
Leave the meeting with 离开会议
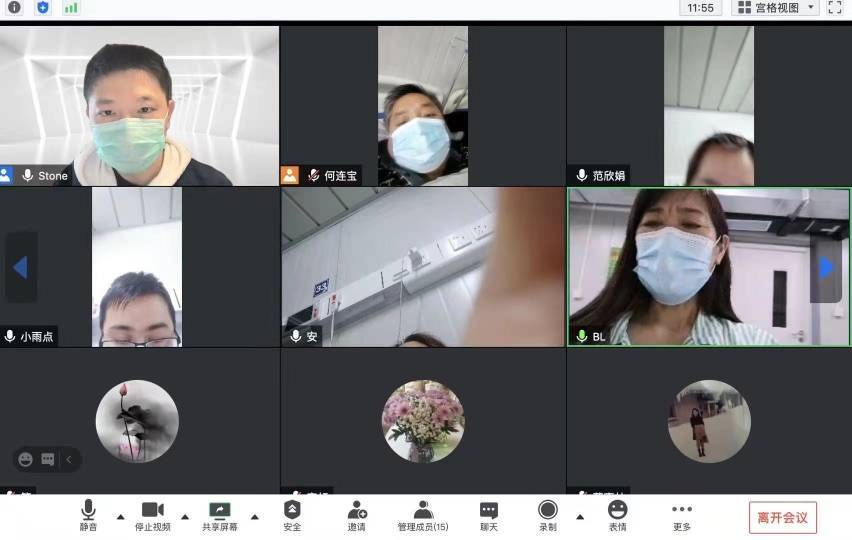pyautogui.click(x=782, y=517)
